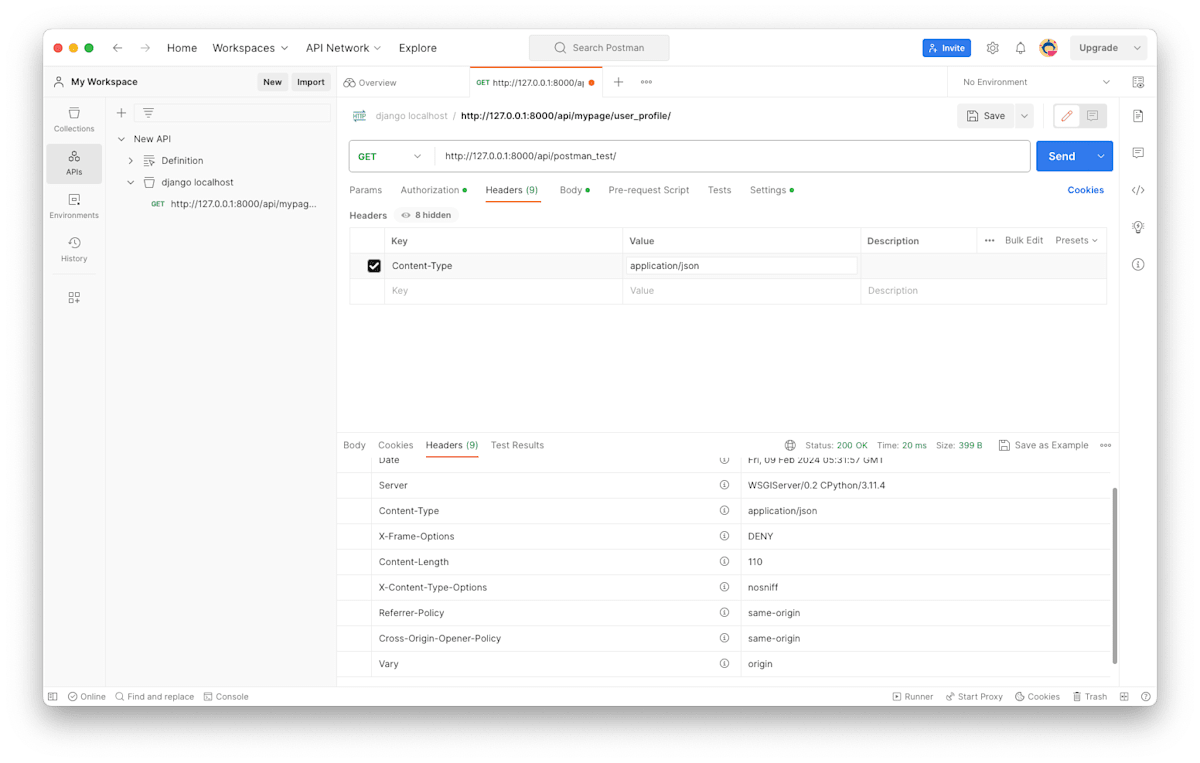
Task: Open network globe icon in response bar
Action: pos(790,445)
